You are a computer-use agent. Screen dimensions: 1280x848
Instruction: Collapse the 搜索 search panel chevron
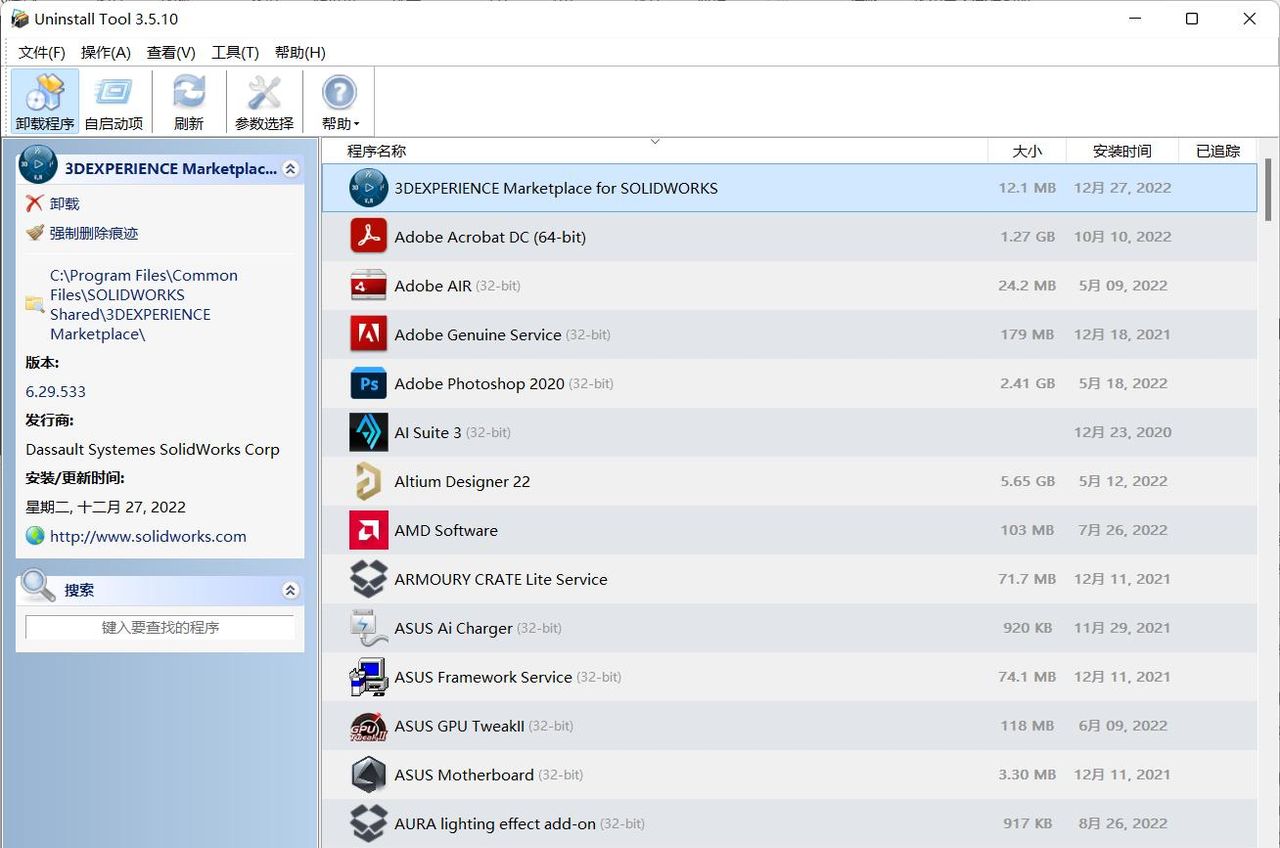[290, 590]
